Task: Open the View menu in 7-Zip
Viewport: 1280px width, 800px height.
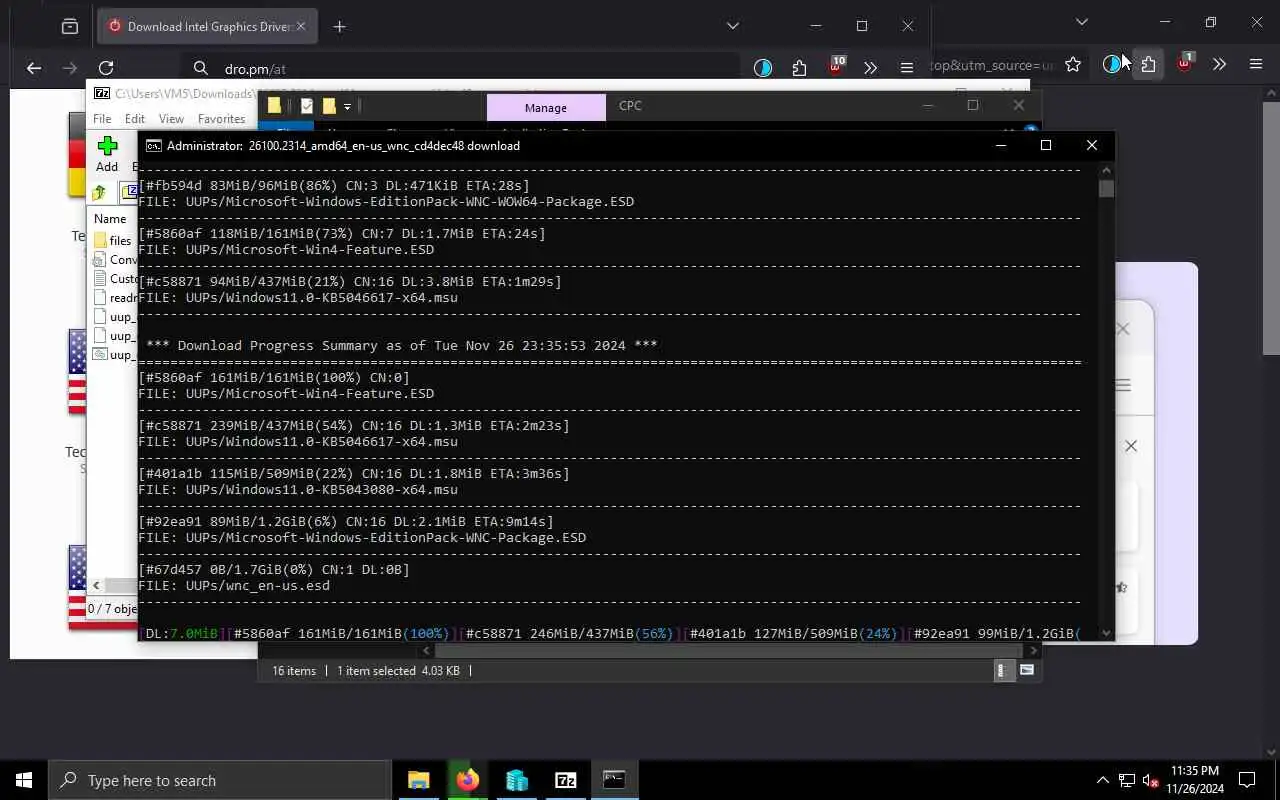Action: pyautogui.click(x=171, y=118)
